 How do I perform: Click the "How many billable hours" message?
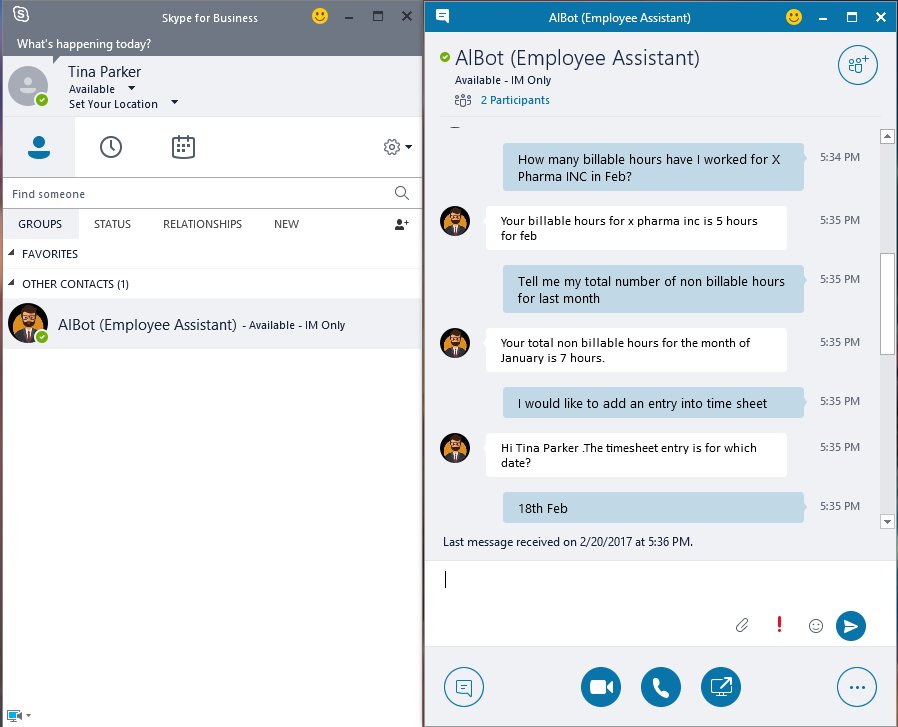click(653, 167)
